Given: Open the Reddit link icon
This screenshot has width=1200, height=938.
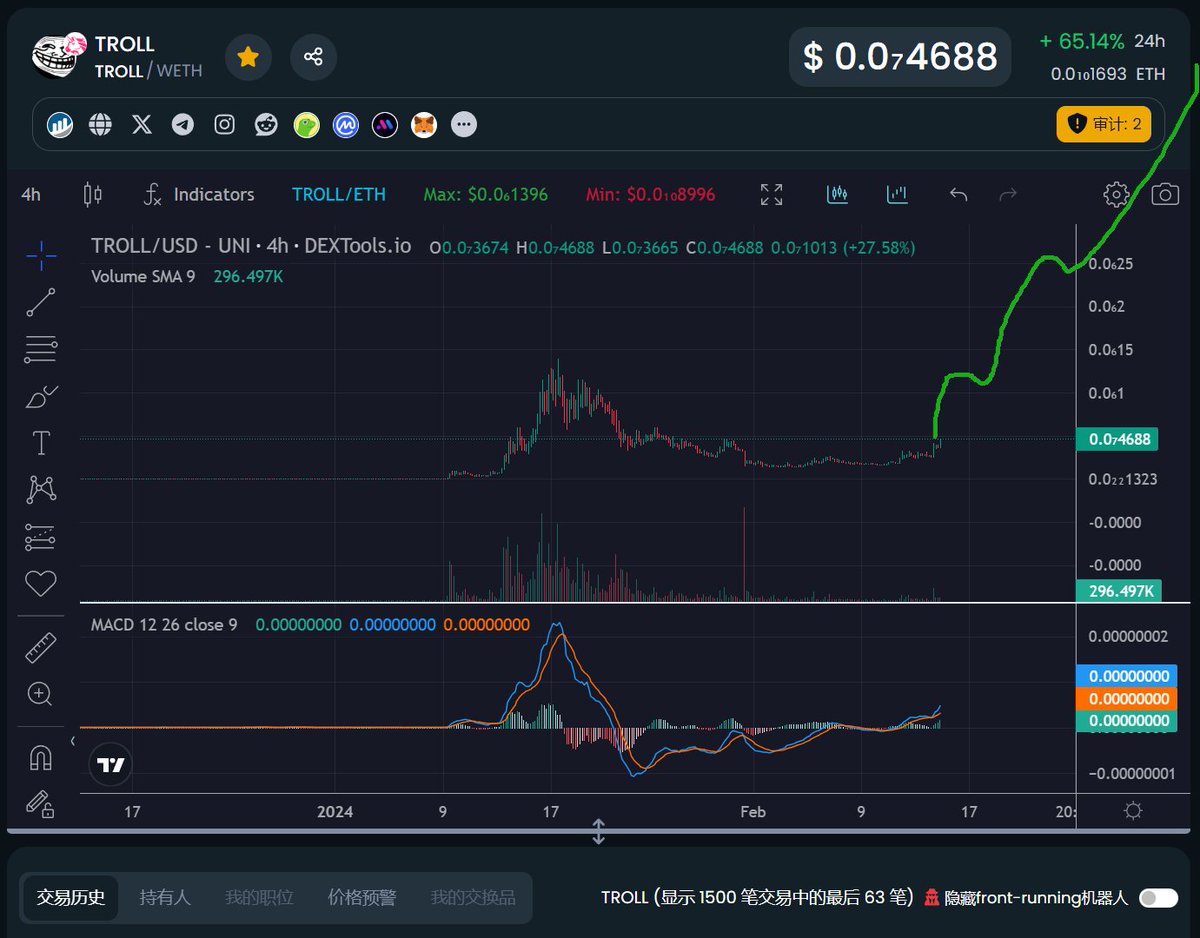Looking at the screenshot, I should pyautogui.click(x=266, y=125).
